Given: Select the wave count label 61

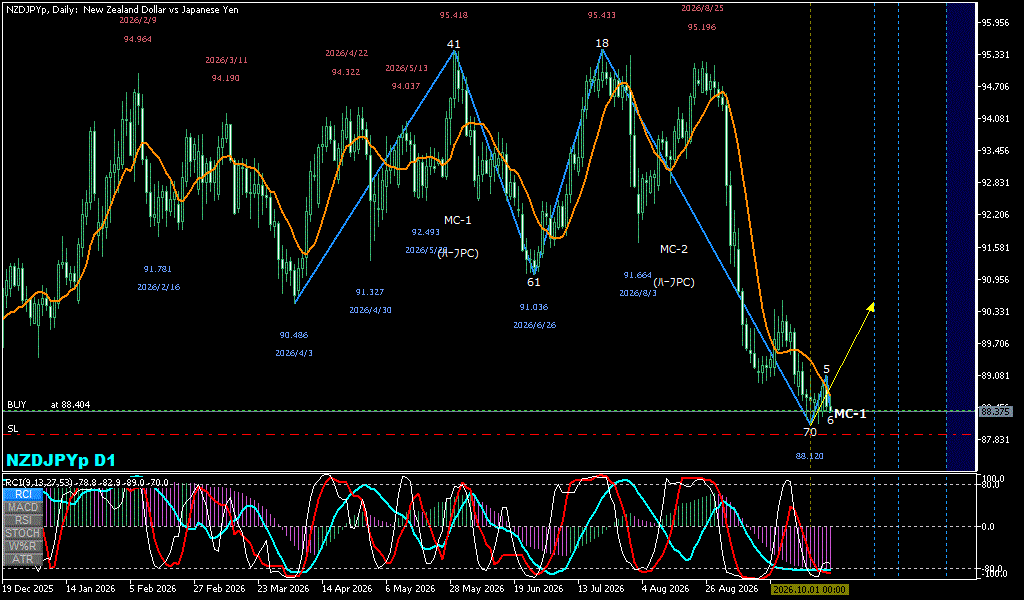Looking at the screenshot, I should click(x=534, y=282).
